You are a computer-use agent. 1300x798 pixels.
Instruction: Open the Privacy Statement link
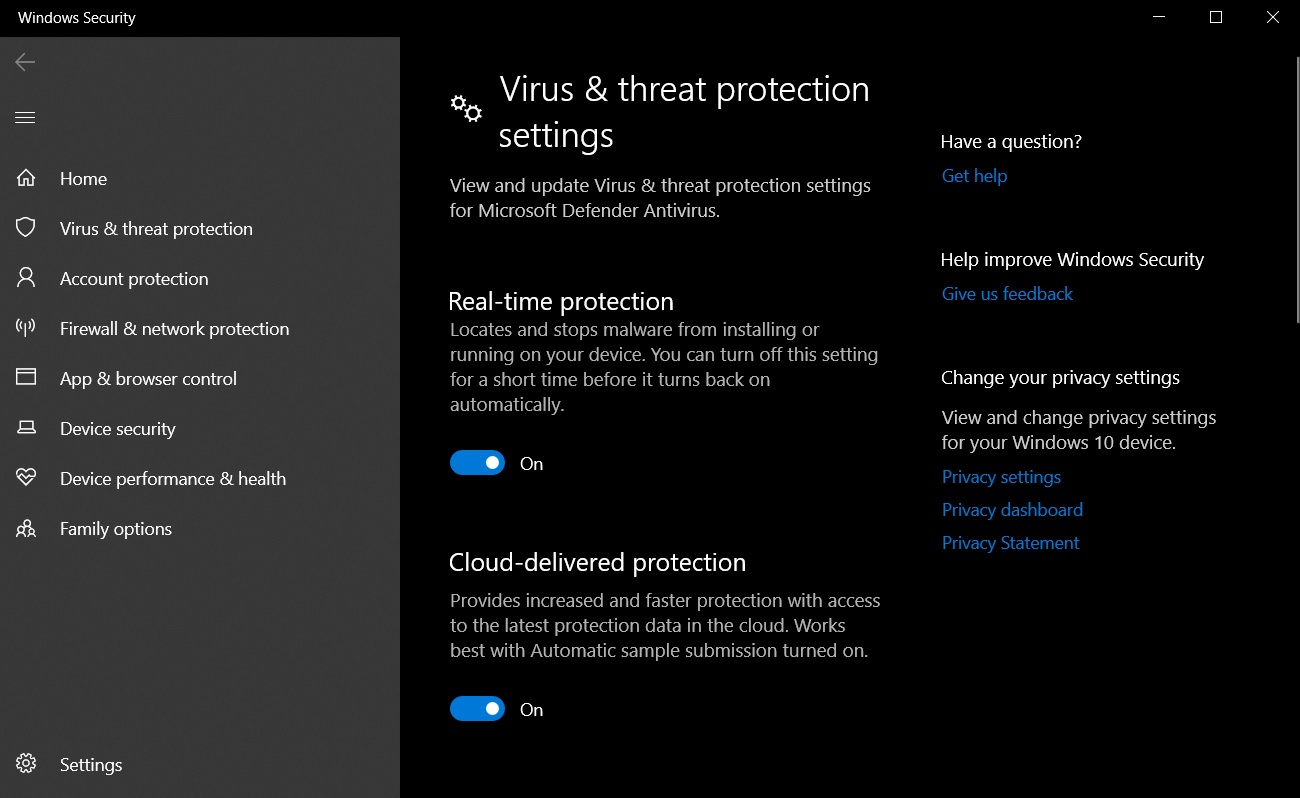pyautogui.click(x=1010, y=543)
